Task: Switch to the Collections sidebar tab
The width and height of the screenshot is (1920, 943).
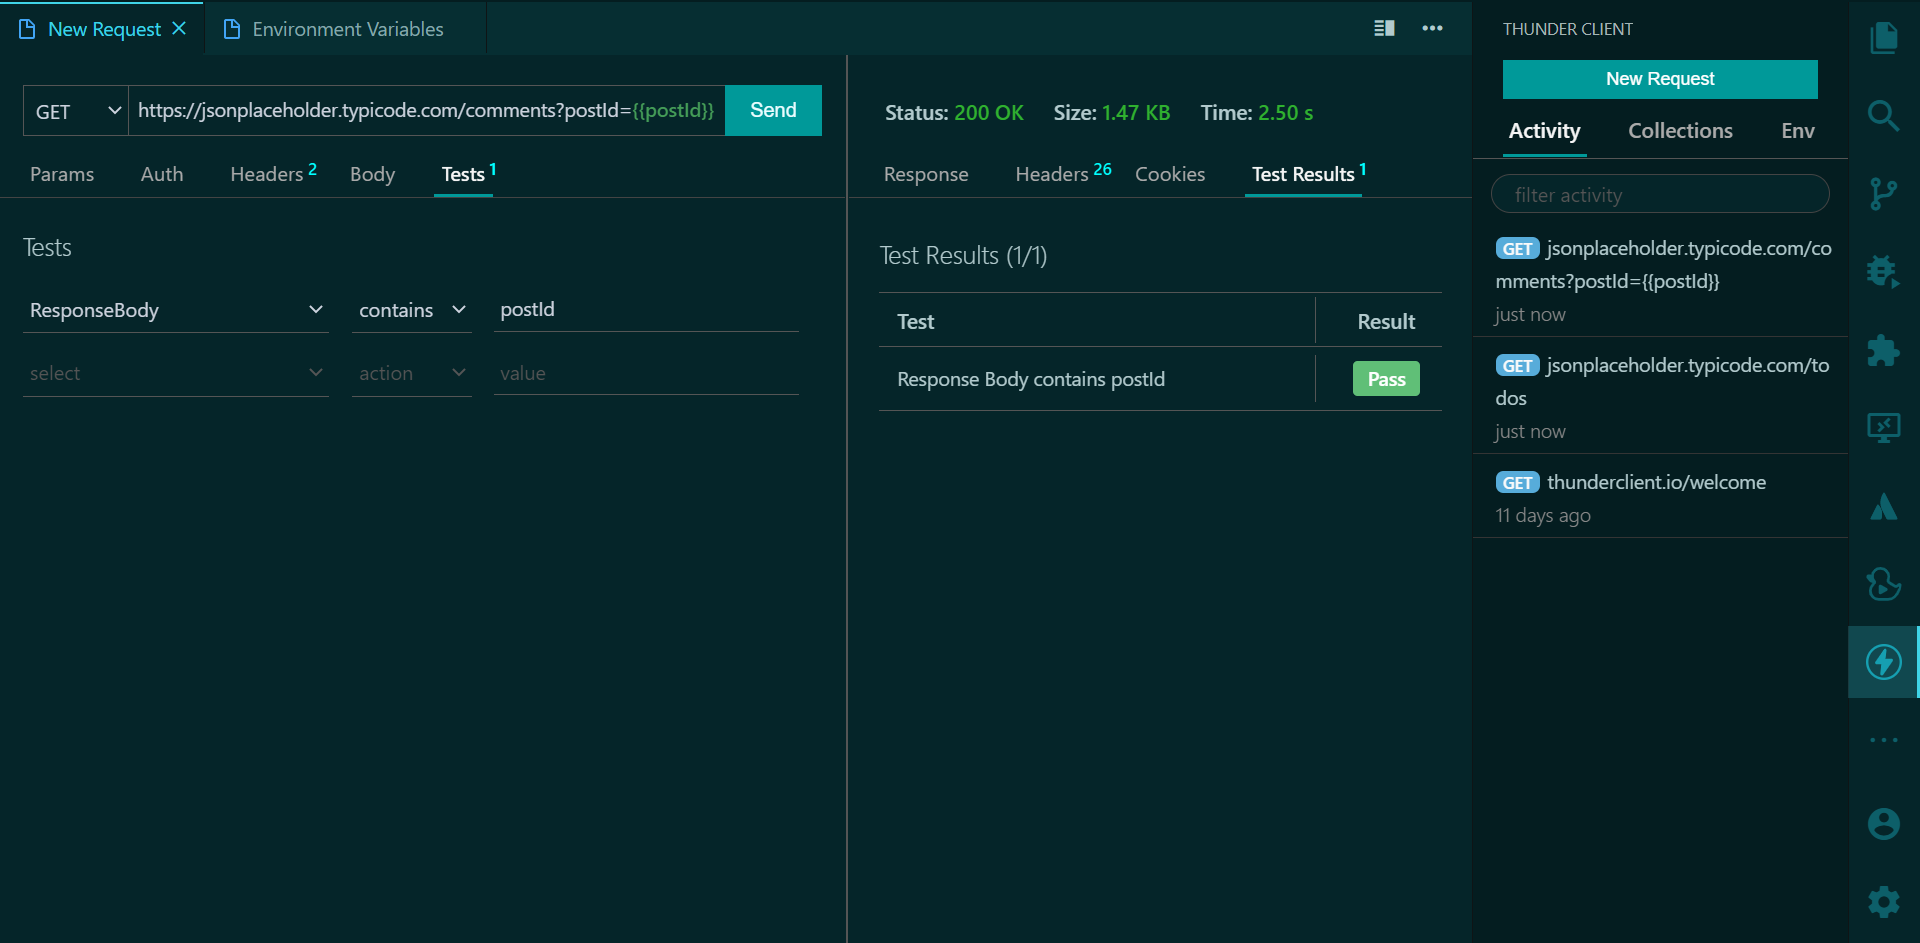Action: pos(1680,131)
